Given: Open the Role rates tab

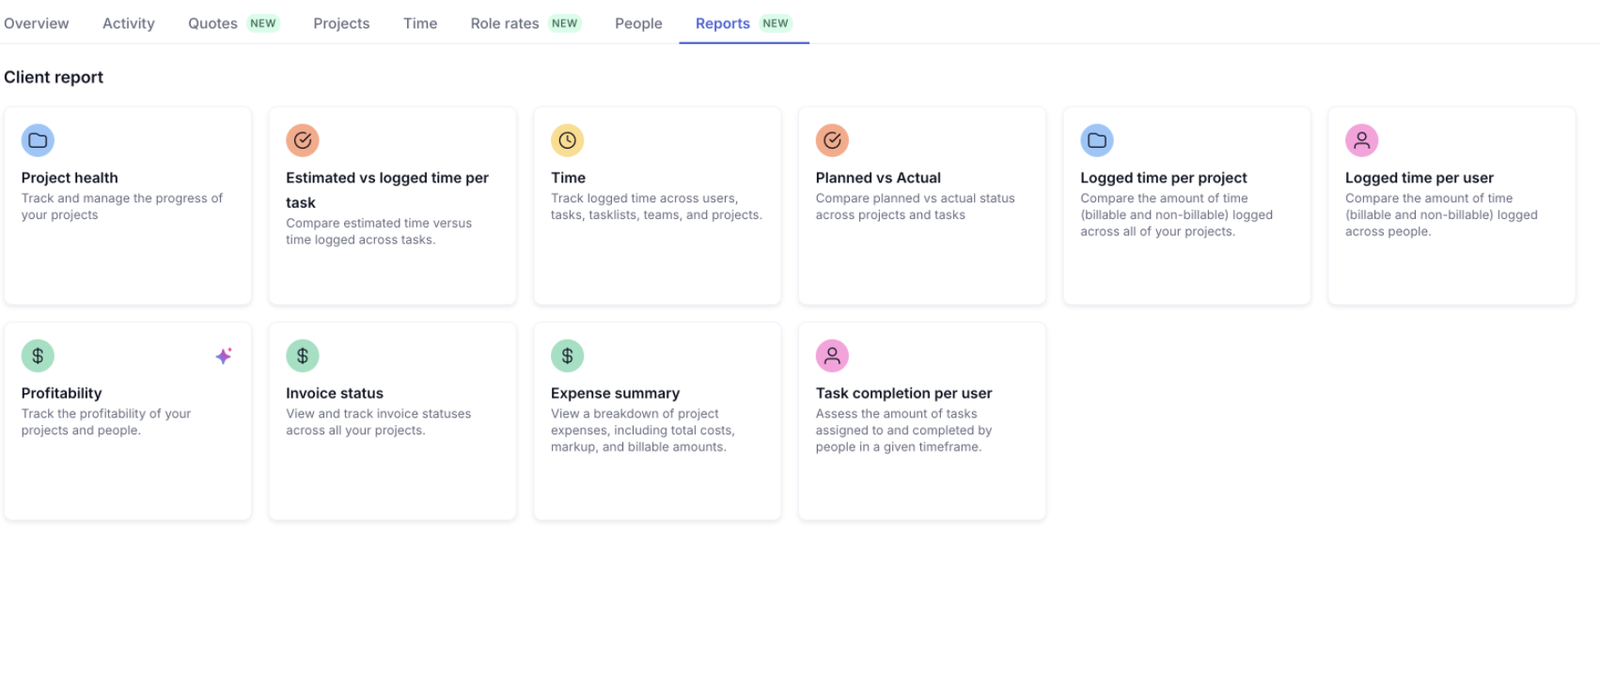Looking at the screenshot, I should [504, 23].
